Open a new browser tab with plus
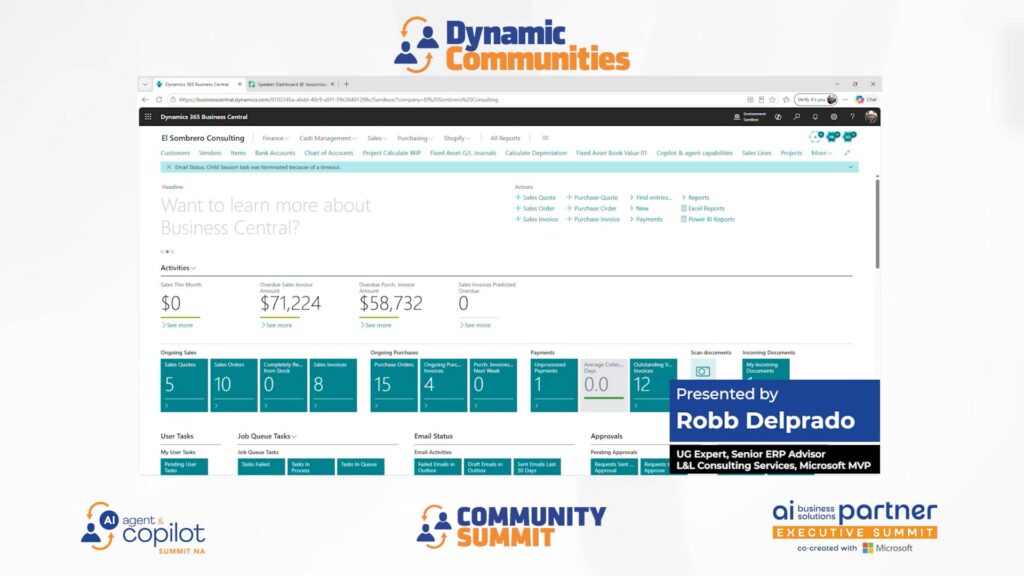1024x576 pixels. pos(347,84)
